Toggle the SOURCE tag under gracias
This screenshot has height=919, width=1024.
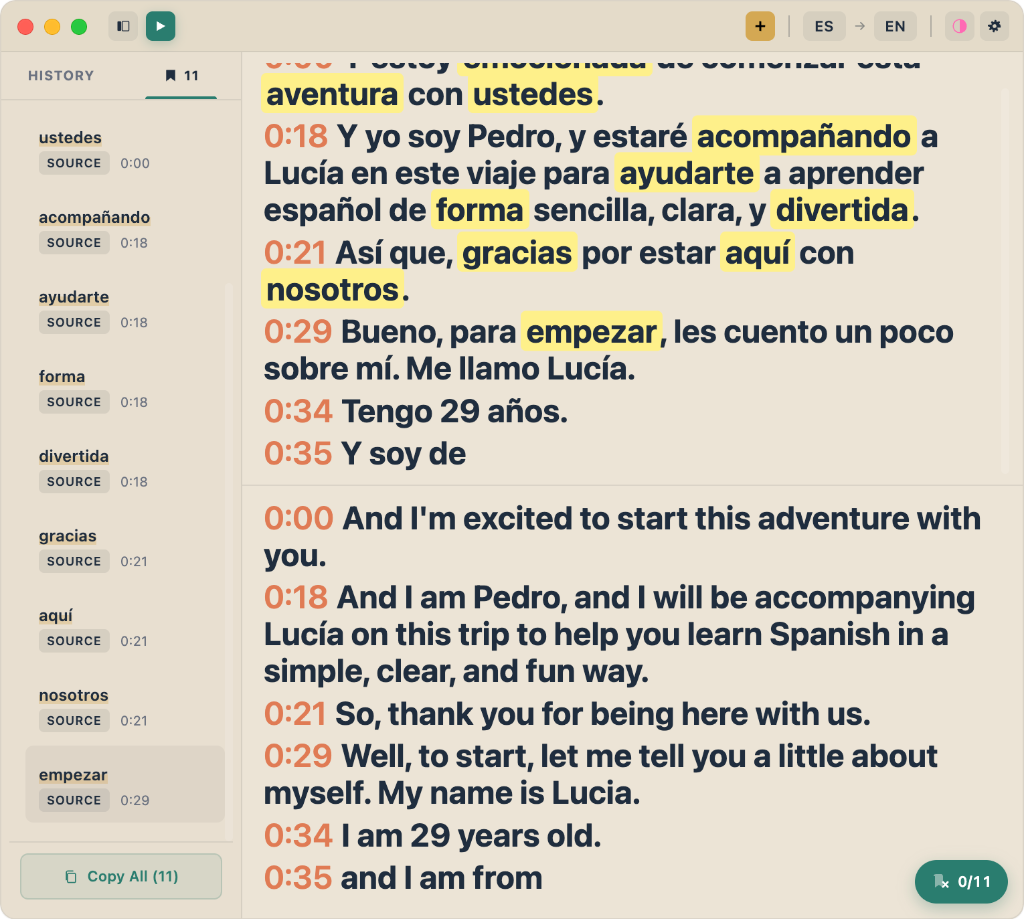[x=74, y=561]
